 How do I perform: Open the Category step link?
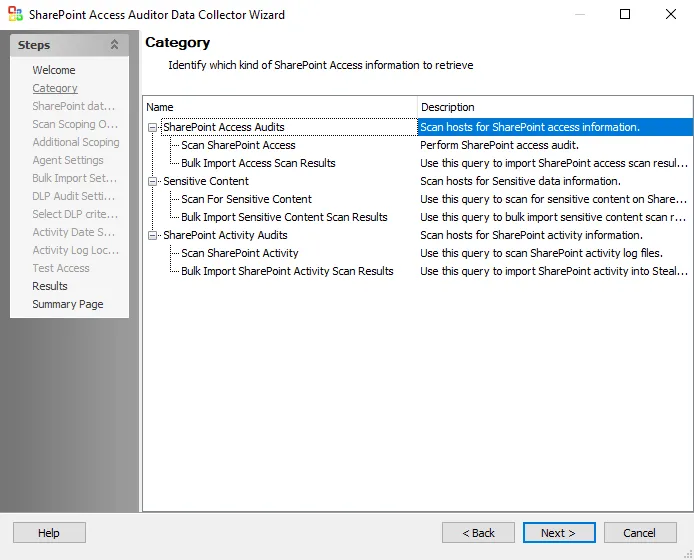click(55, 88)
